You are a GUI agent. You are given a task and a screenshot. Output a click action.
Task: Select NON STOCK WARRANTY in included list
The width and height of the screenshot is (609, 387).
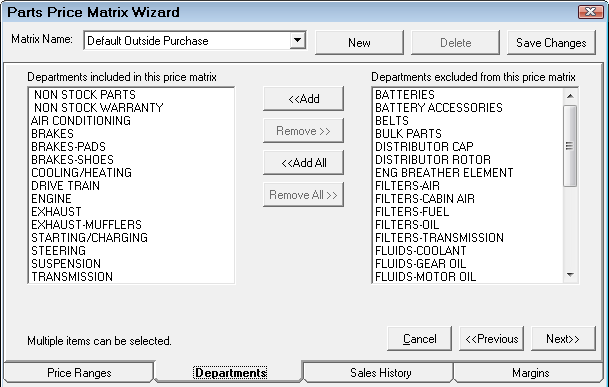[x=131, y=108]
